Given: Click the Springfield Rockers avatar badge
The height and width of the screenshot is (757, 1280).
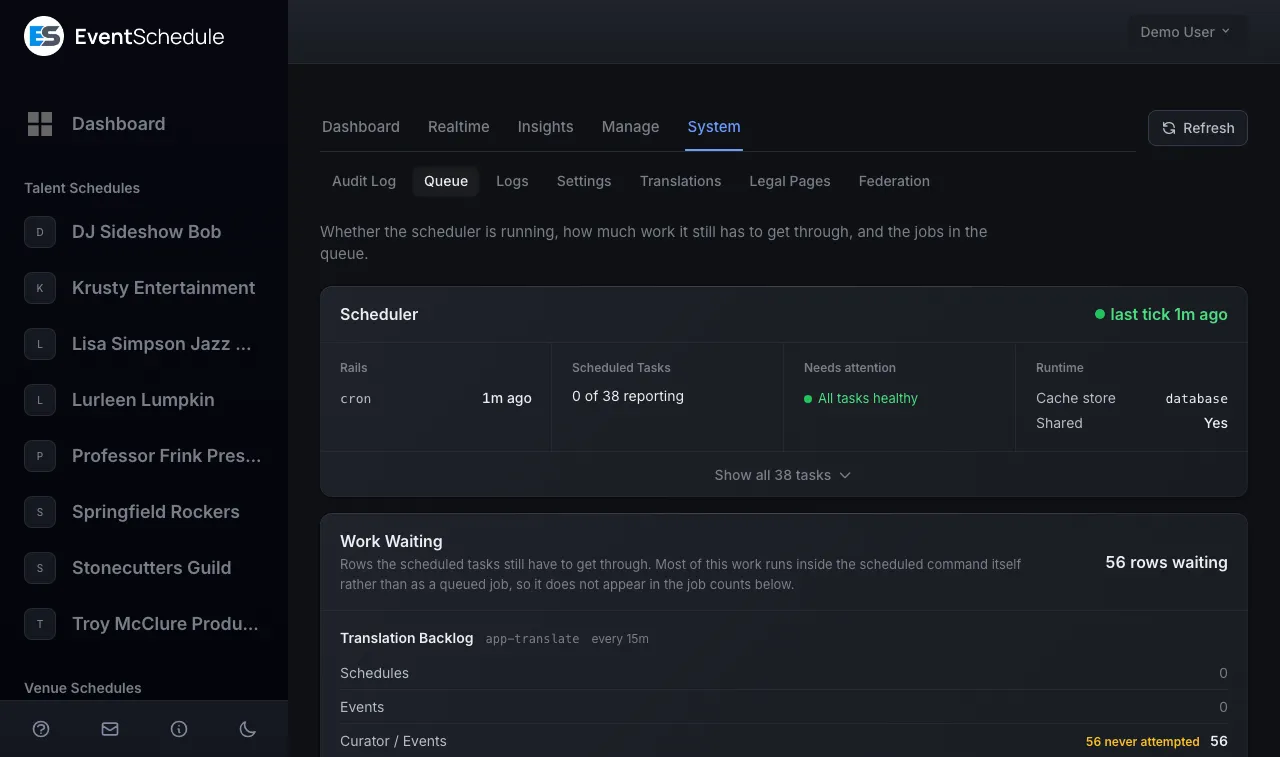Looking at the screenshot, I should pyautogui.click(x=40, y=512).
